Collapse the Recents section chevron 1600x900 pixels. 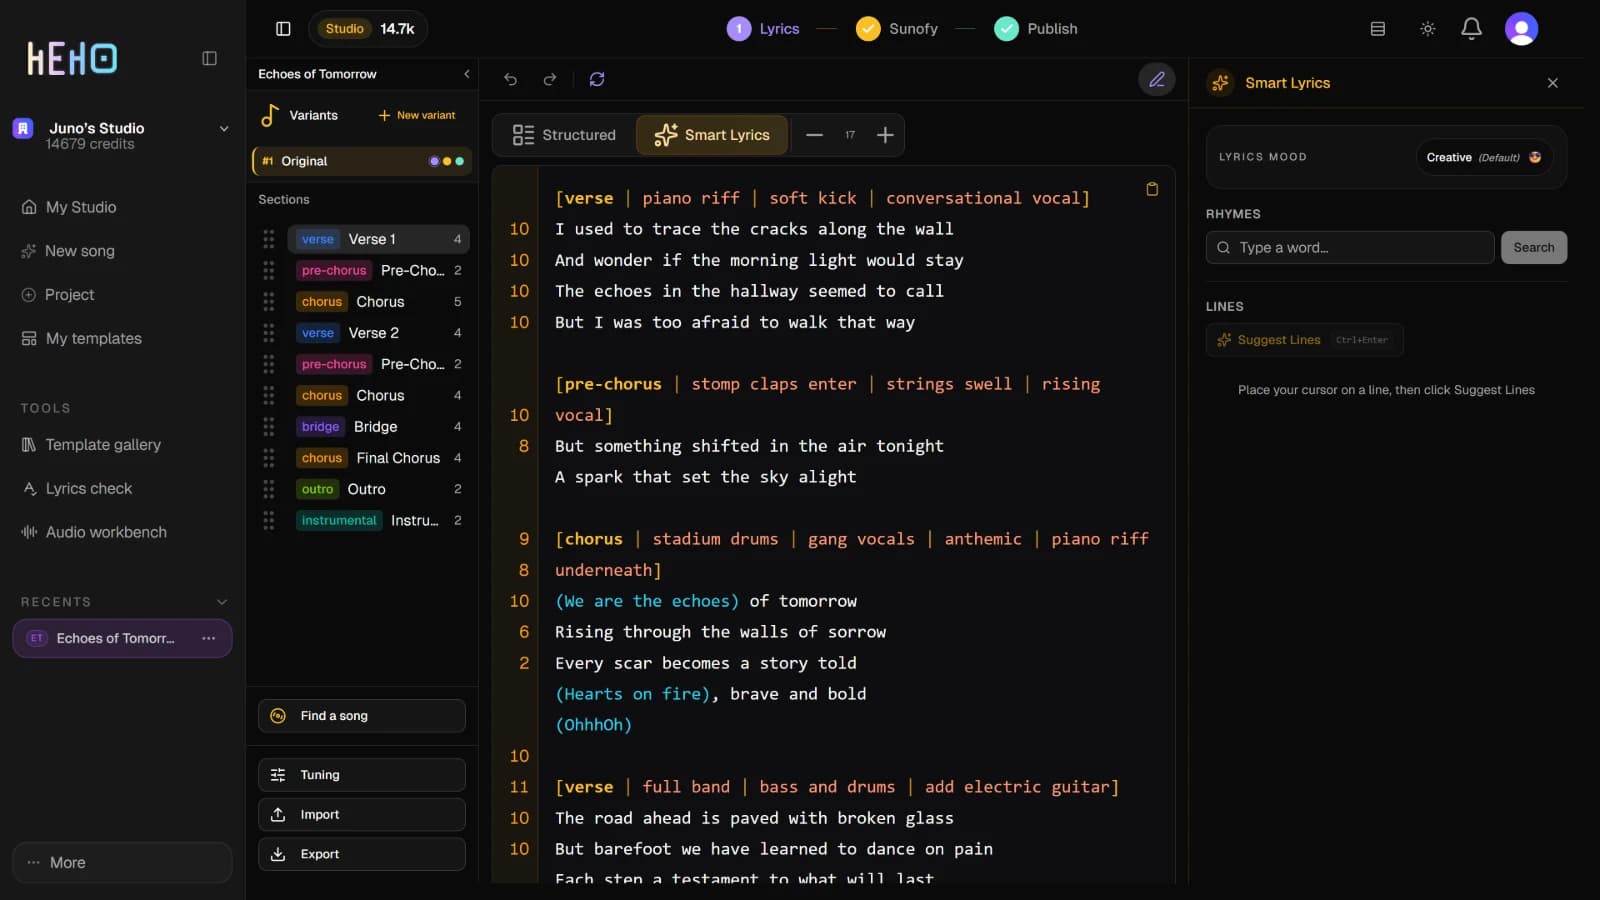222,602
